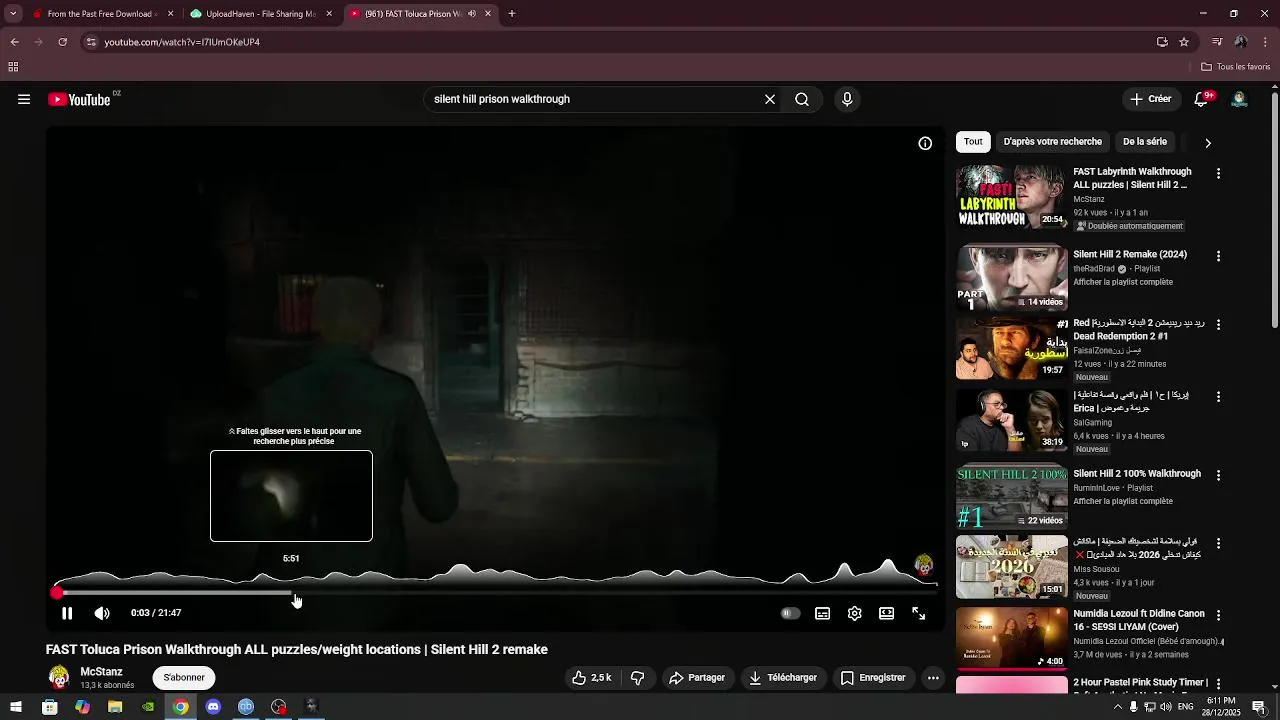Install app icon in address bar
Screen dimensions: 1280x720
pyautogui.click(x=1162, y=42)
